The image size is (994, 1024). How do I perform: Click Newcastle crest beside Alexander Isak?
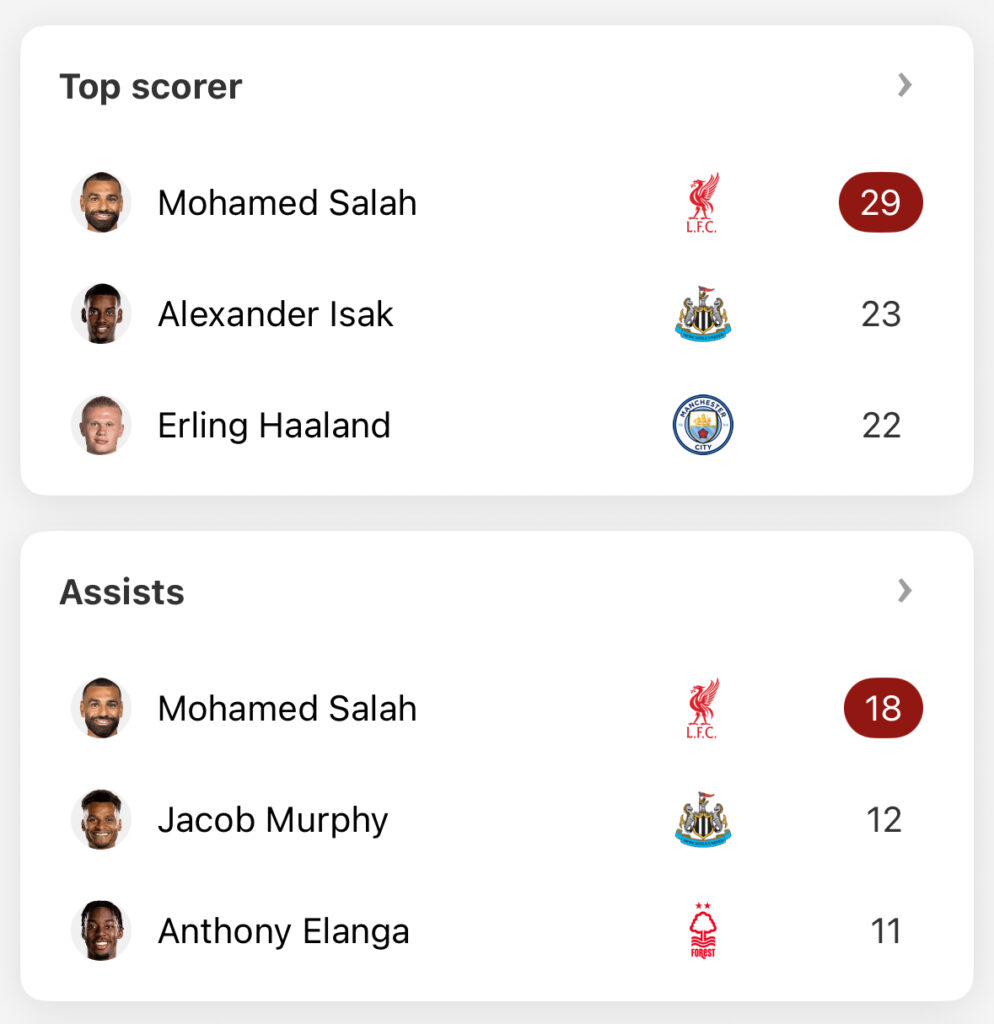tap(703, 313)
